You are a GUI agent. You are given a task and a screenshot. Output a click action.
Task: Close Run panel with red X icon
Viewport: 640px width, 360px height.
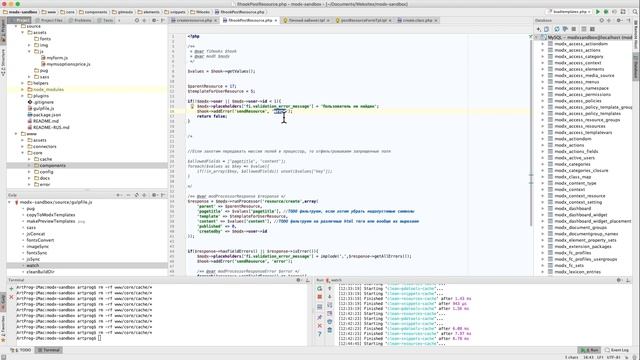click(x=320, y=326)
